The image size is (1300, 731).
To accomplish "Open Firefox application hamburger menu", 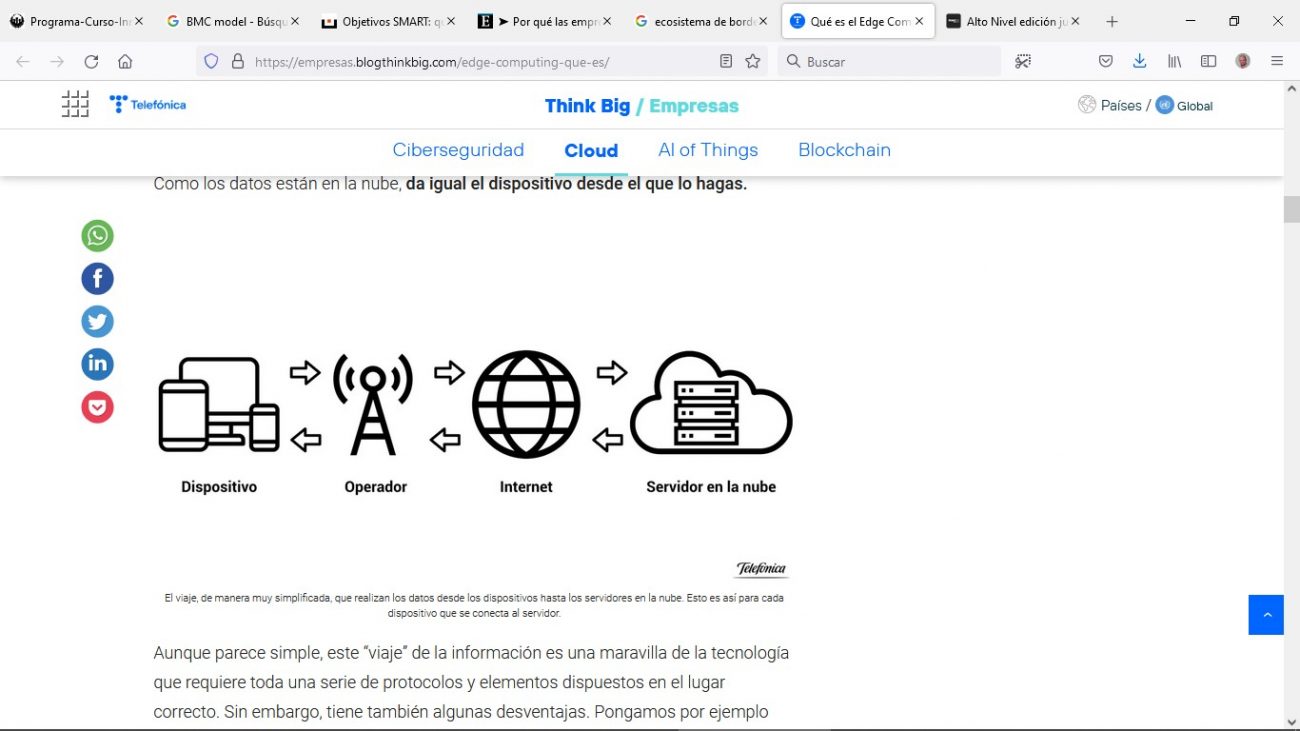I will pos(1277,61).
